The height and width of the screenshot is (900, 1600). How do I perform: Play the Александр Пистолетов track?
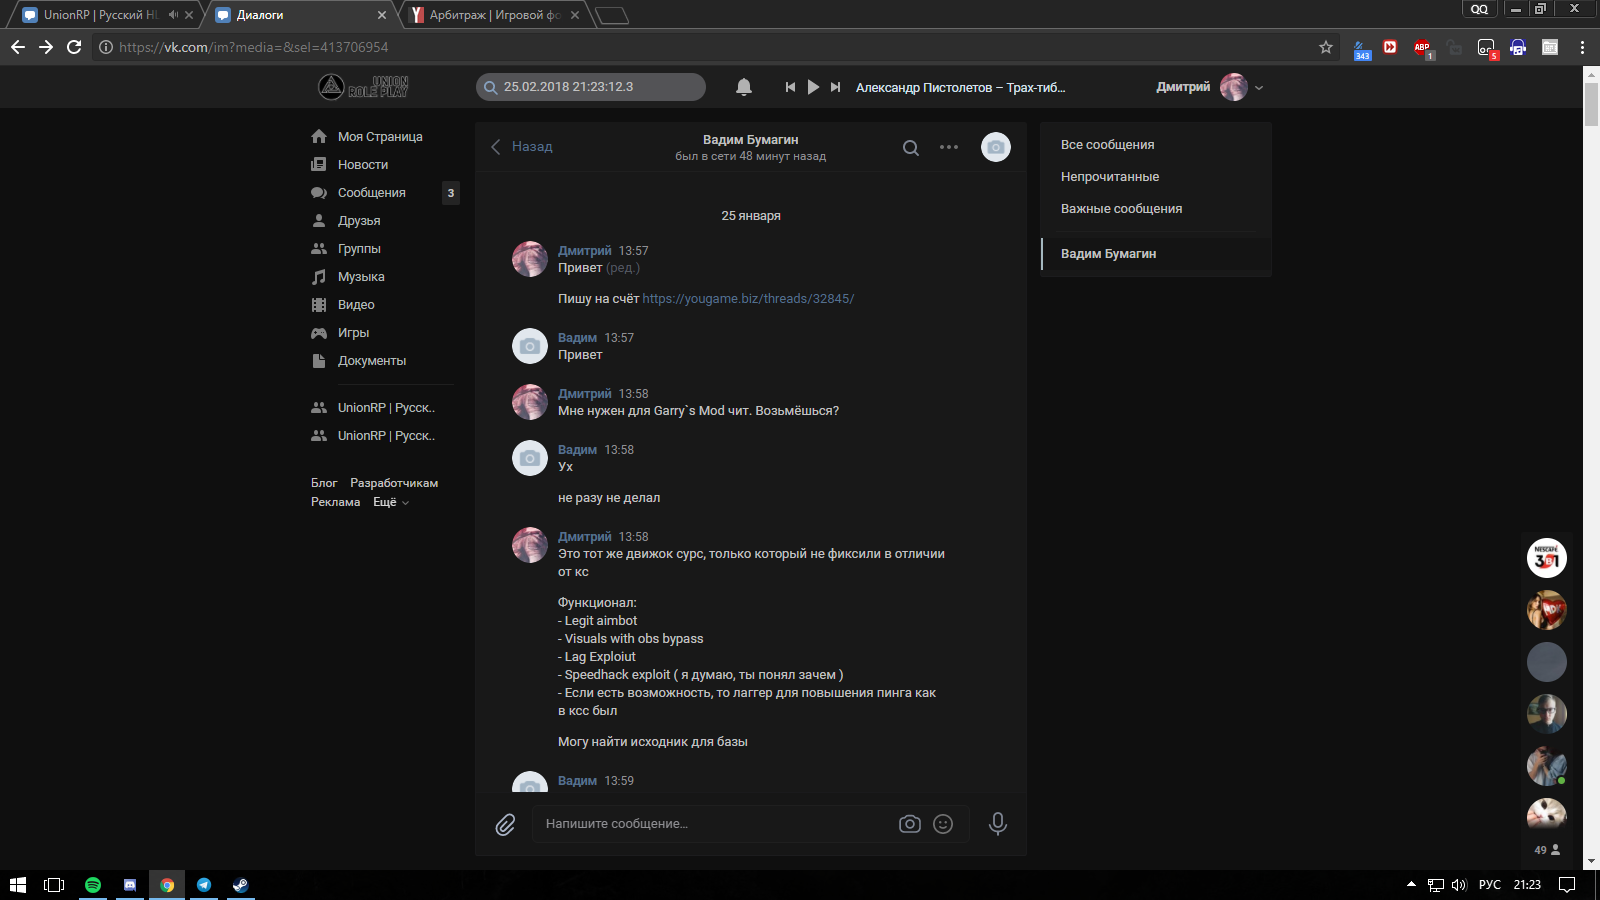tap(813, 87)
